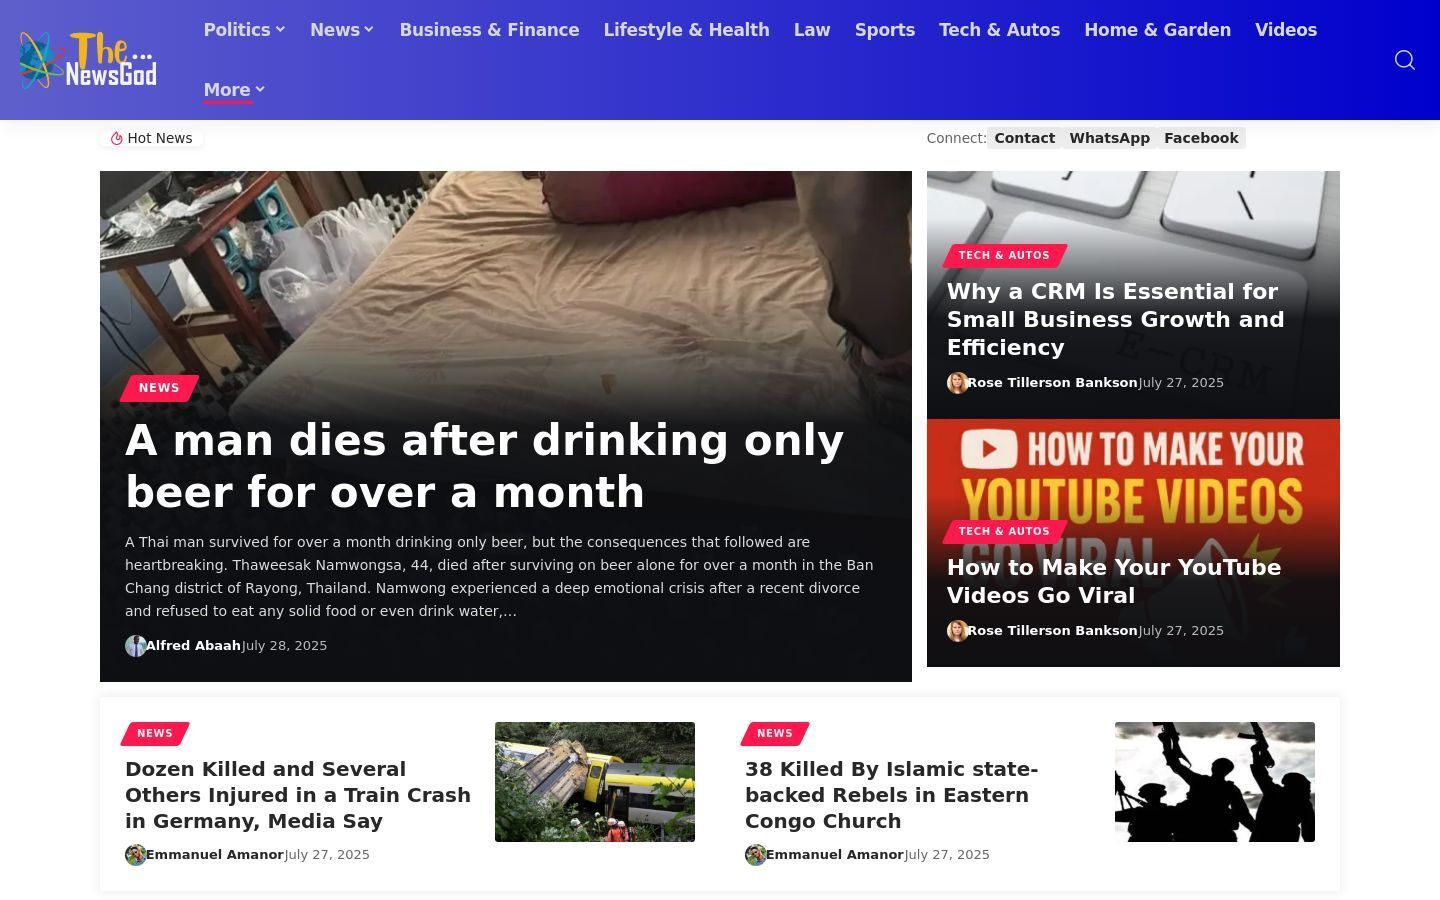The image size is (1440, 900).
Task: Click Emmanuel Amanor name under Congo church article
Action: pos(835,855)
